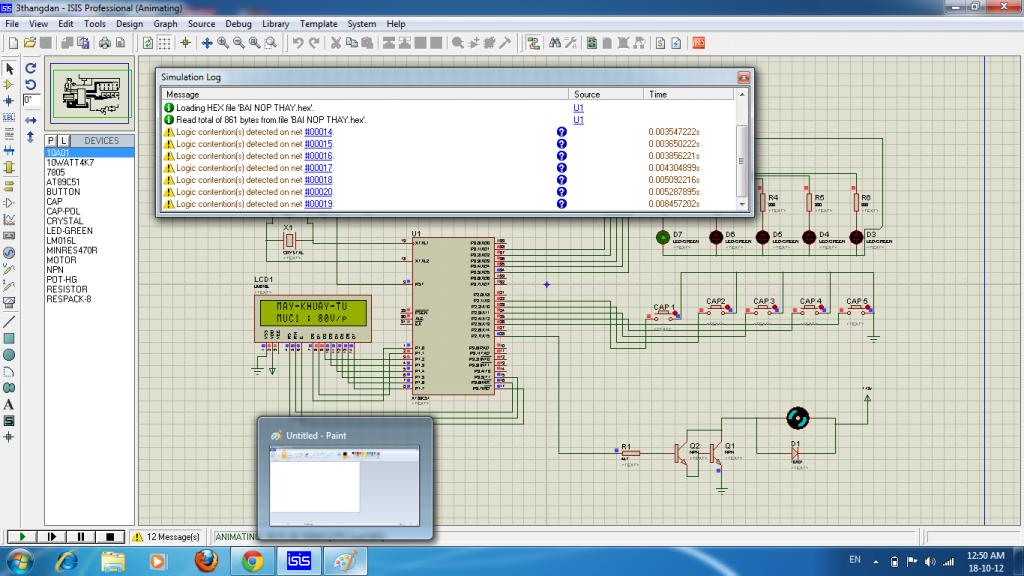Click net #00017 link in log
The width and height of the screenshot is (1024, 576).
(318, 168)
